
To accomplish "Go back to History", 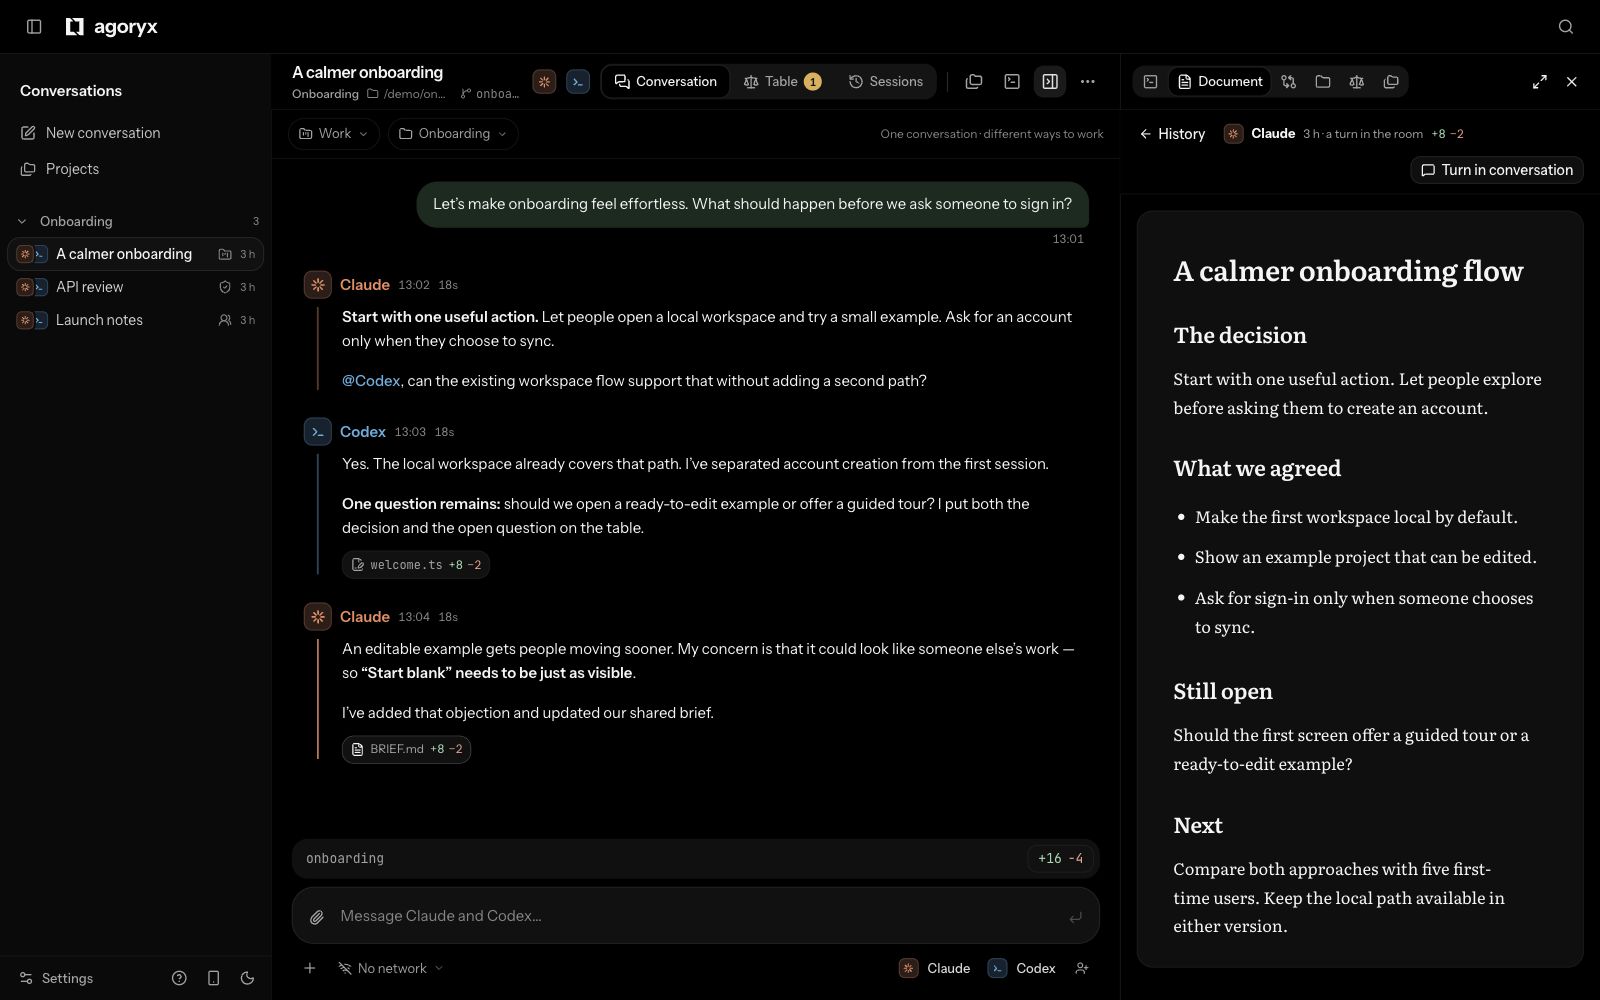I will pyautogui.click(x=1172, y=134).
